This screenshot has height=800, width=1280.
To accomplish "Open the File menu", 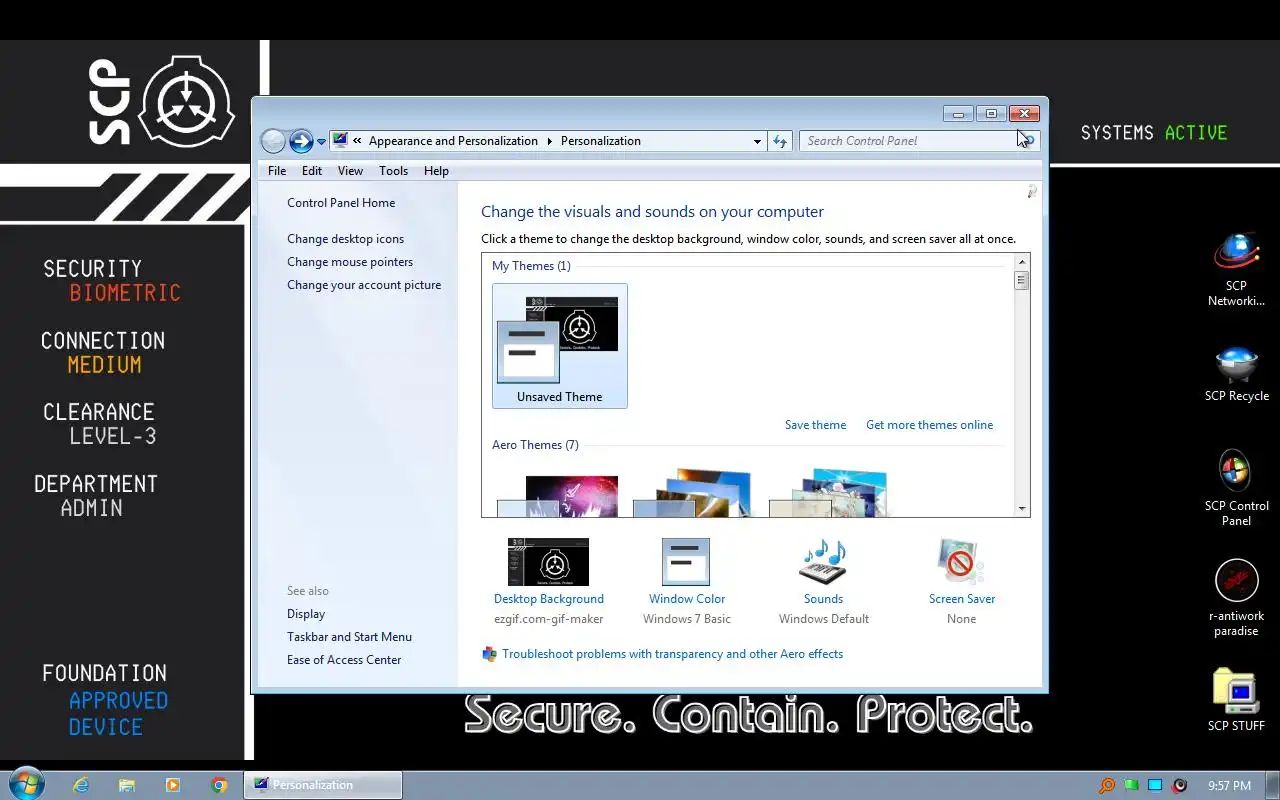I will point(277,171).
